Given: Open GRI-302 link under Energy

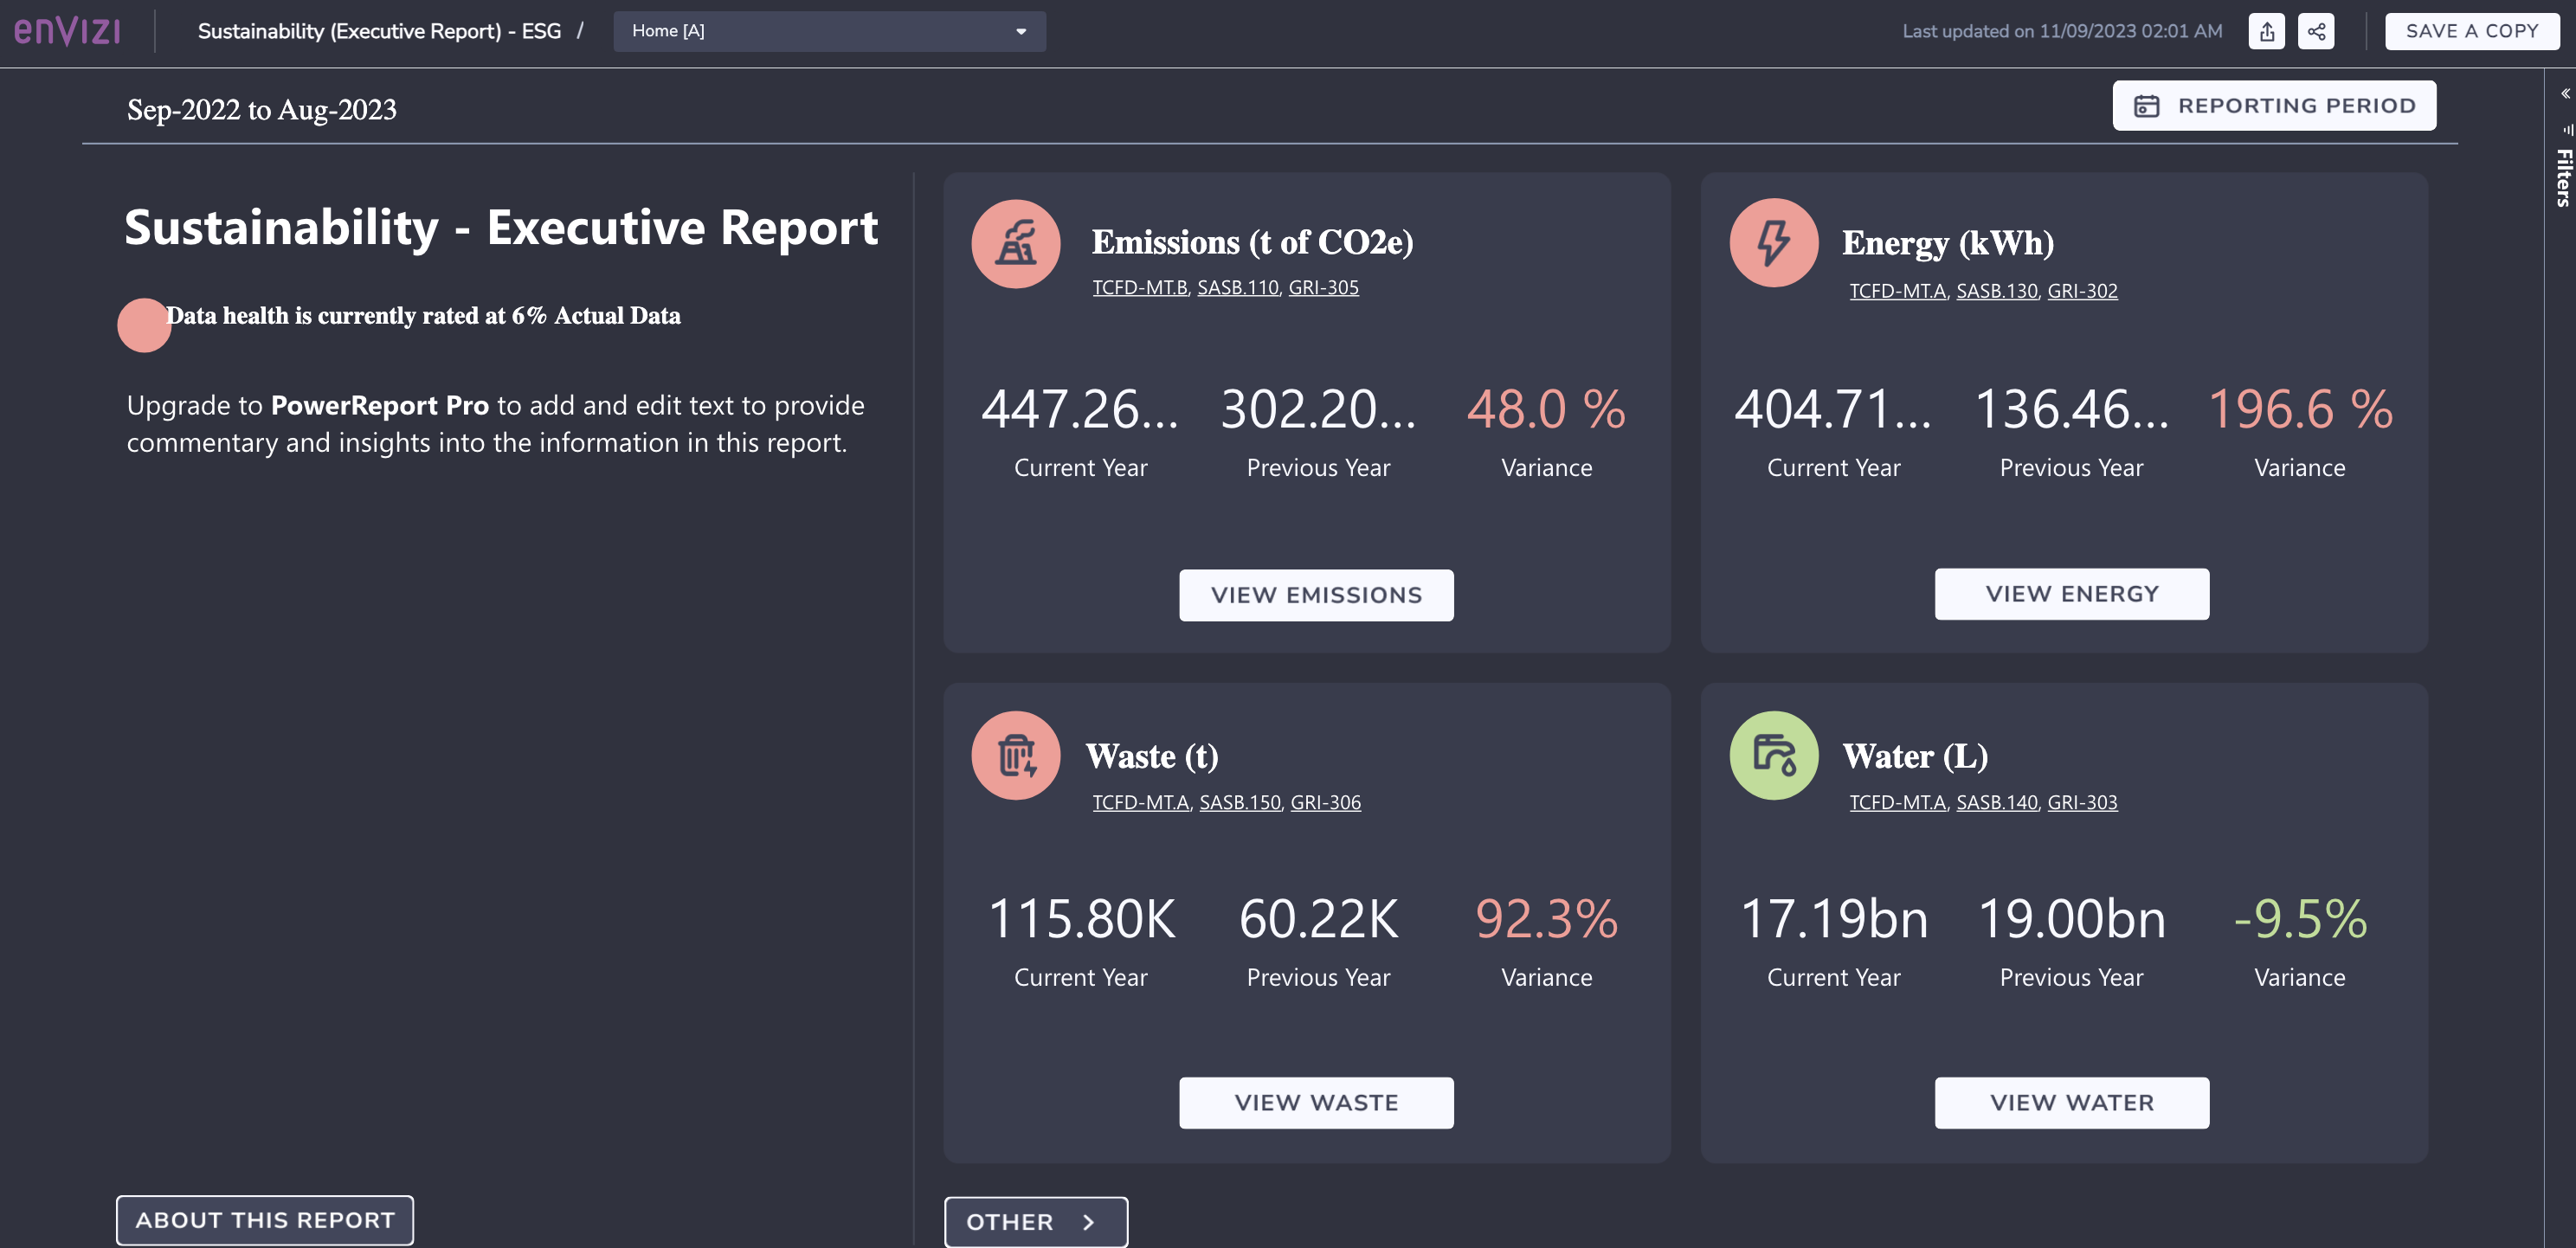Looking at the screenshot, I should coord(2082,291).
